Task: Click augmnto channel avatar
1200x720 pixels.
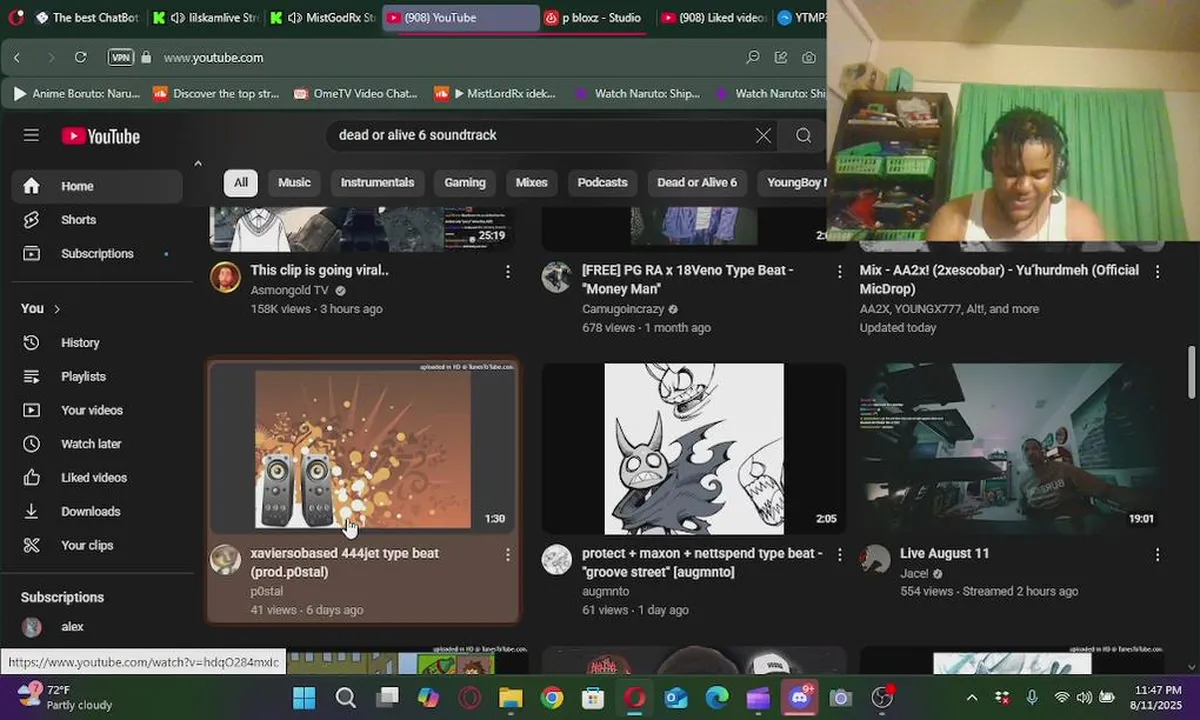Action: (557, 560)
